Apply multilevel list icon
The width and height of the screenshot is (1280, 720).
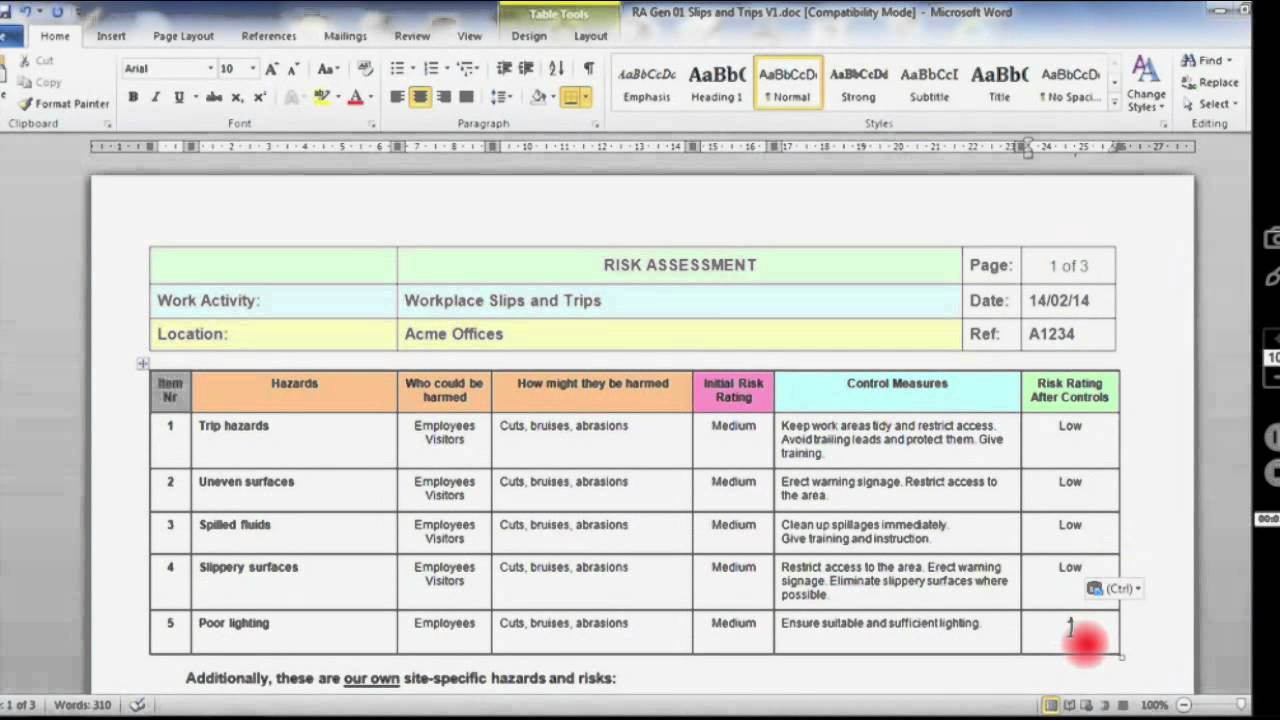pos(464,68)
